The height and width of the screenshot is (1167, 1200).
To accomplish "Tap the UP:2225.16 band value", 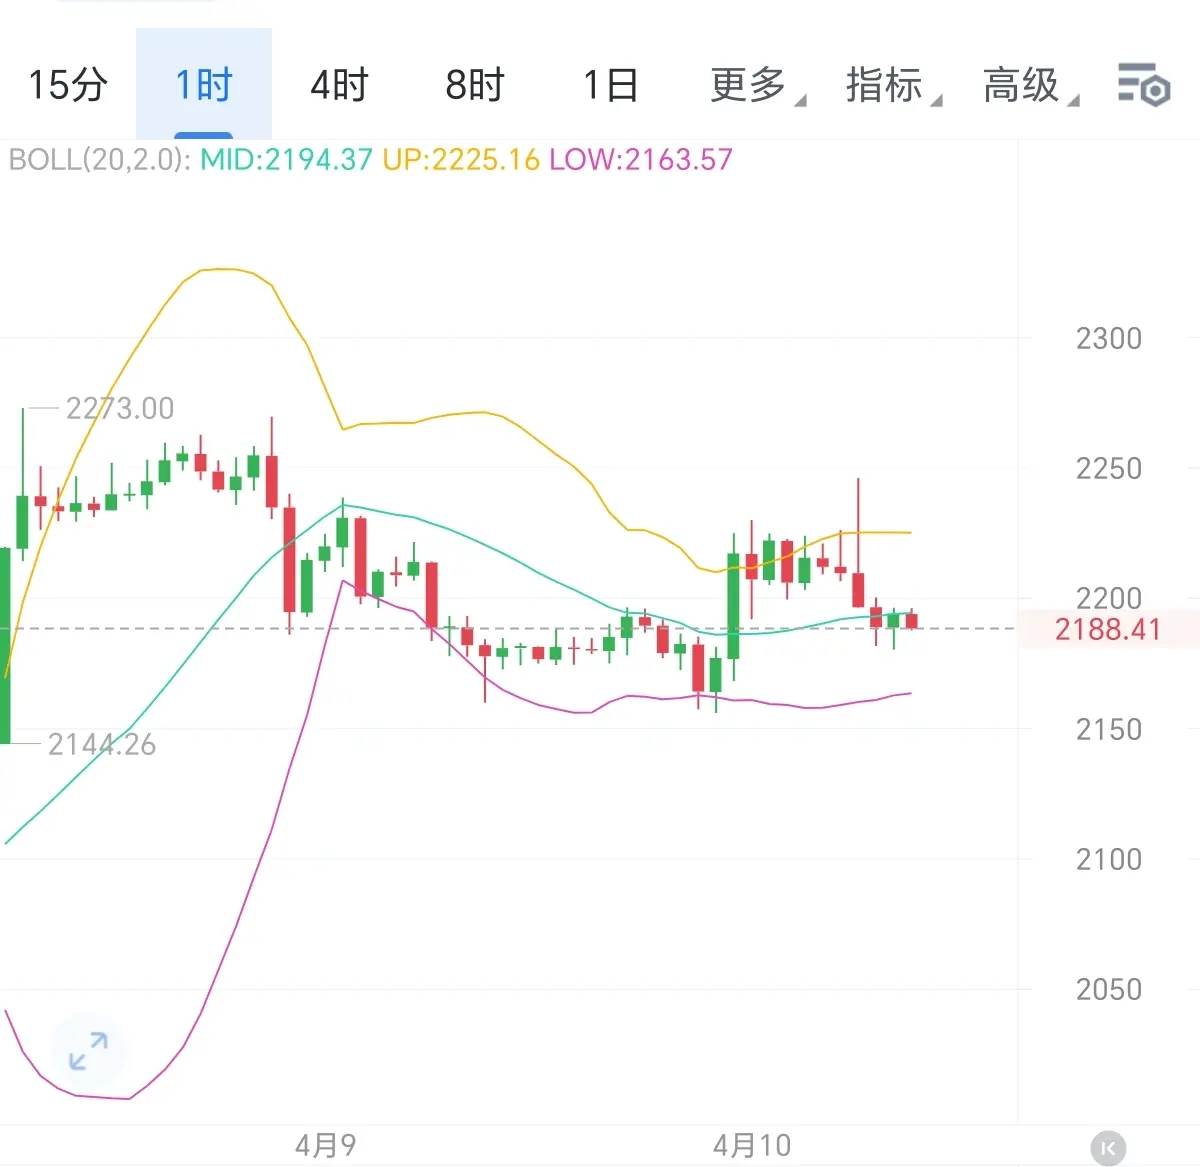I will pos(461,160).
